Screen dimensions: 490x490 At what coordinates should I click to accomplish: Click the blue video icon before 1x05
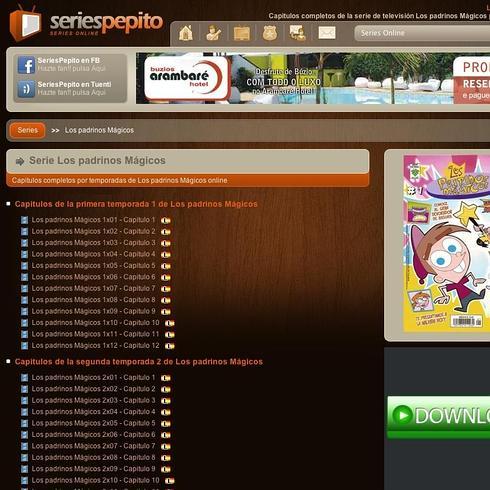point(24,266)
